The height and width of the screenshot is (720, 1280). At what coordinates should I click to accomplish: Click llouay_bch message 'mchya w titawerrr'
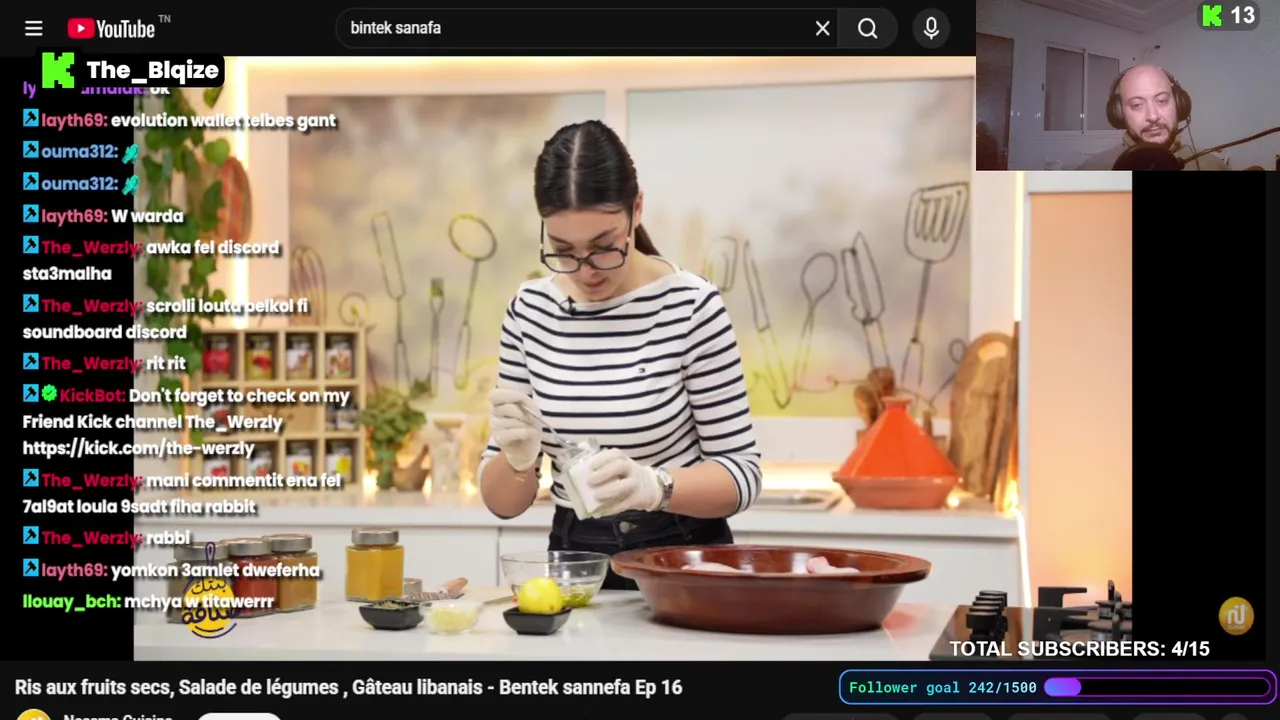[x=198, y=602]
